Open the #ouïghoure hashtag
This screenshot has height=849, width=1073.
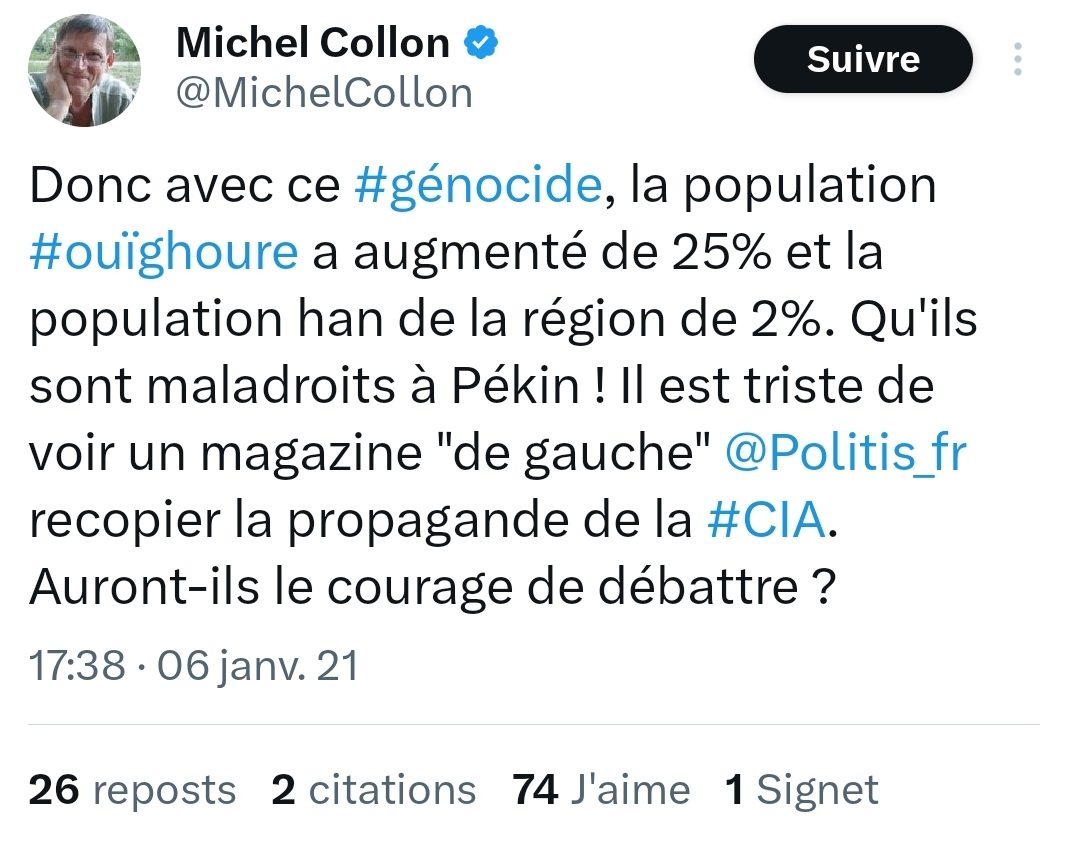(x=164, y=253)
